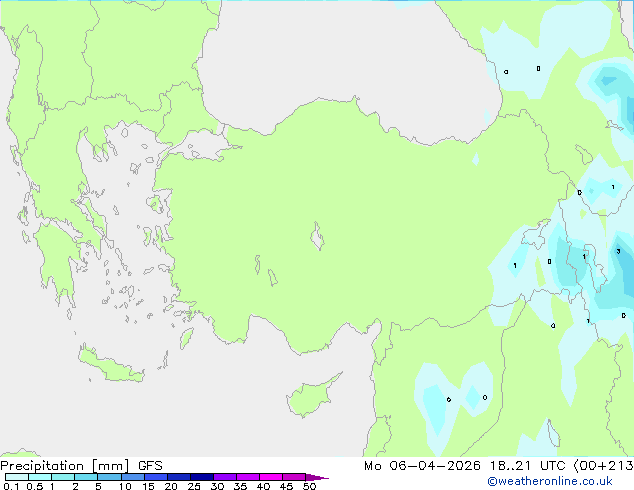Click the '0.1' legend scale number
The image size is (634, 490).
11,486
